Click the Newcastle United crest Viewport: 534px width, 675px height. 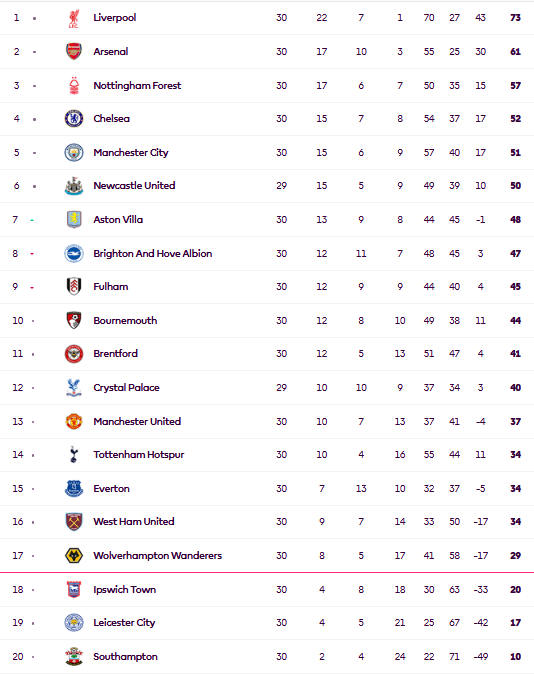coord(74,186)
